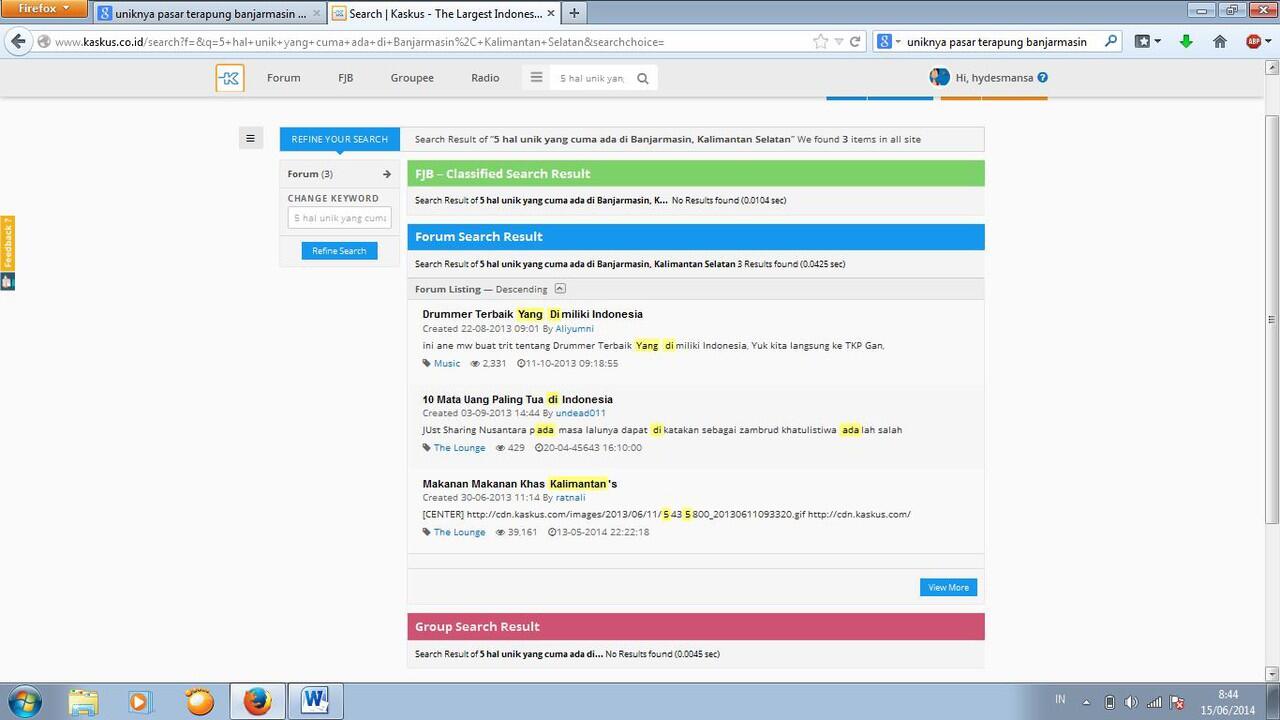The width and height of the screenshot is (1280, 720).
Task: Open the help question-mark icon beside hydesmansa
Action: click(1043, 77)
